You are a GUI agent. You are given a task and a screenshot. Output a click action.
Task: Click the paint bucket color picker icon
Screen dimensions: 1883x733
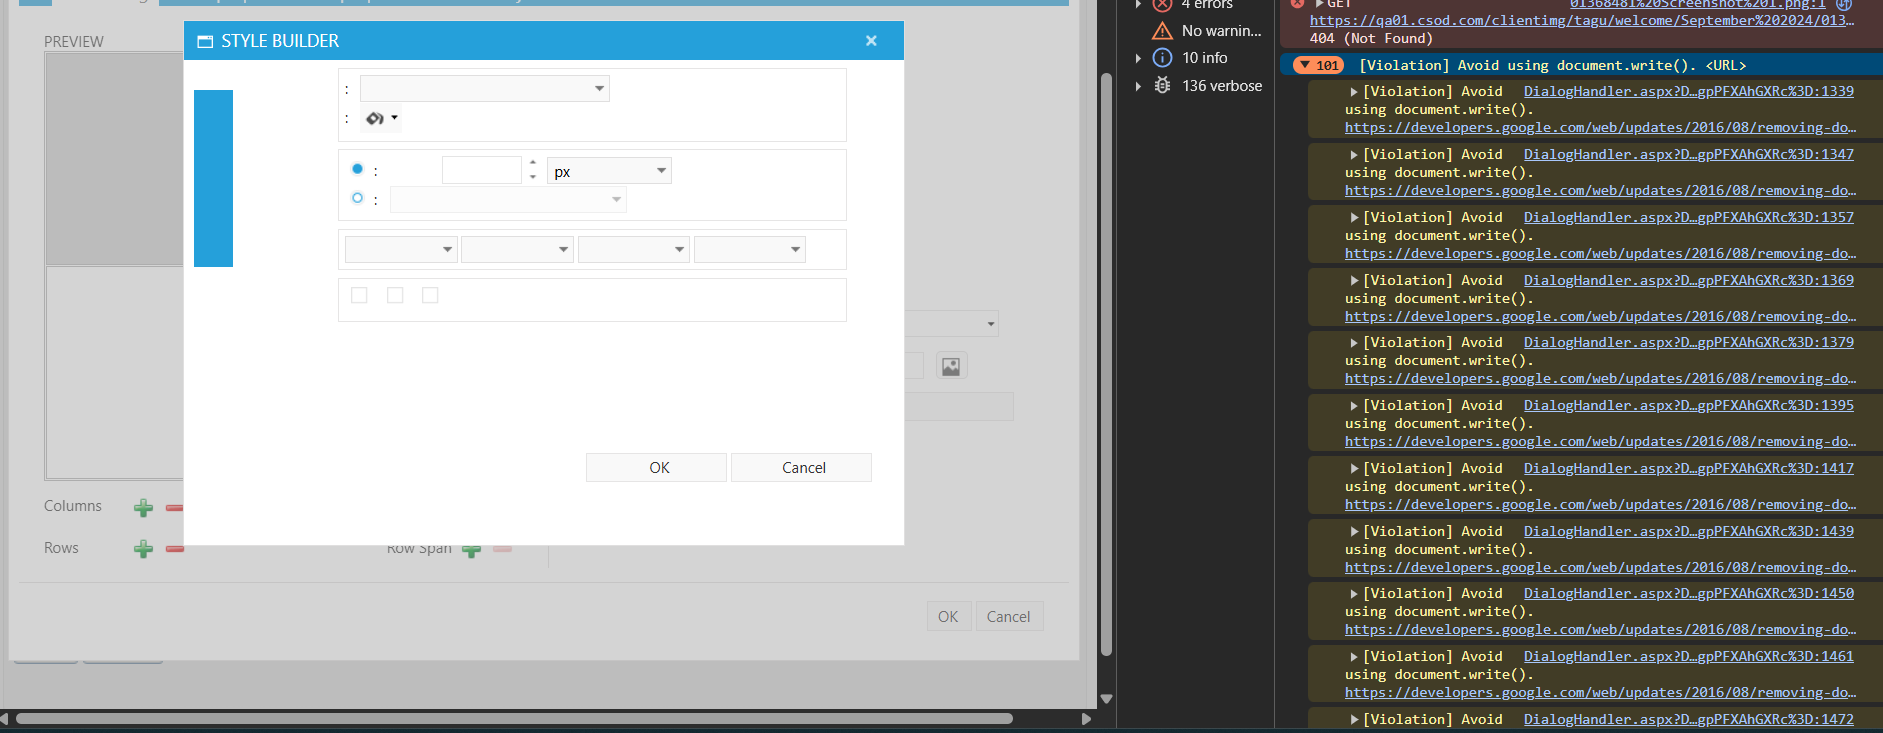(375, 119)
